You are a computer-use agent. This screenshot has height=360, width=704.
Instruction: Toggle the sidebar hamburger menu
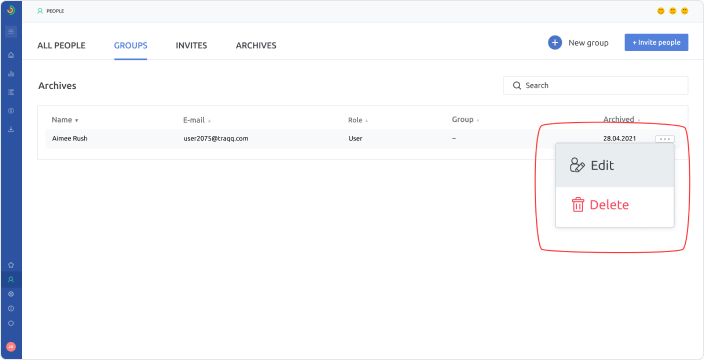[11, 32]
